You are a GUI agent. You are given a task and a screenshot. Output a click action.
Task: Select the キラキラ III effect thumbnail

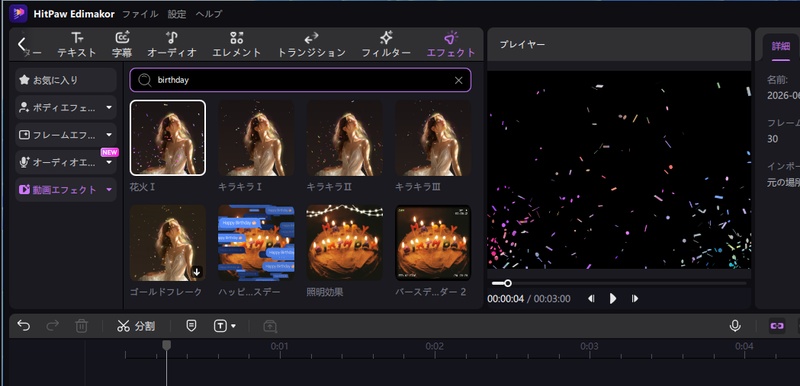pos(433,138)
